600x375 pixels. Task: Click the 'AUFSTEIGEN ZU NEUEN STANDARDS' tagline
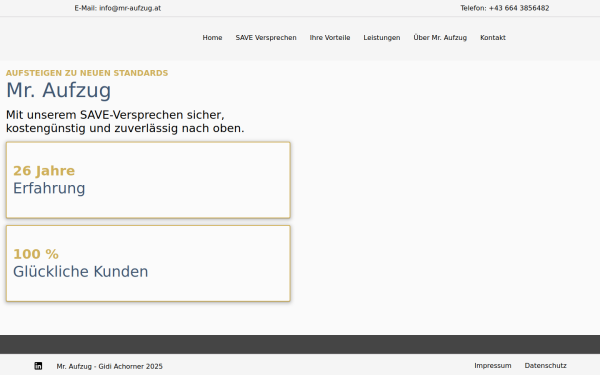[x=87, y=73]
